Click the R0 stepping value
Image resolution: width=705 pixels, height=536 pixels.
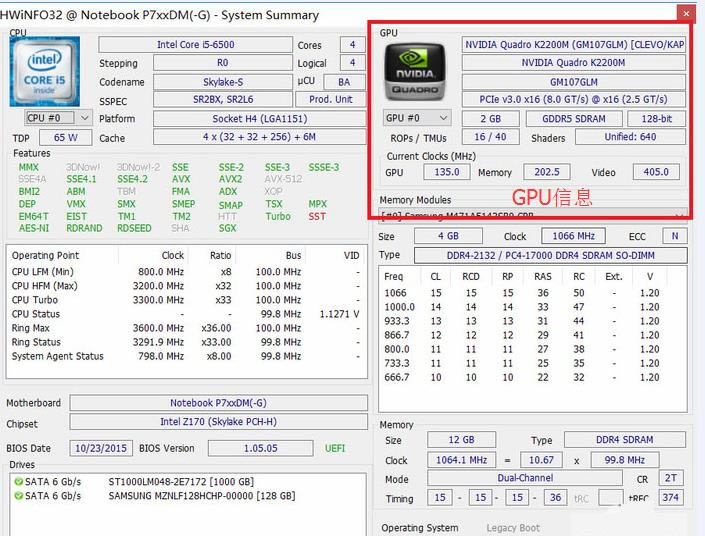(223, 63)
